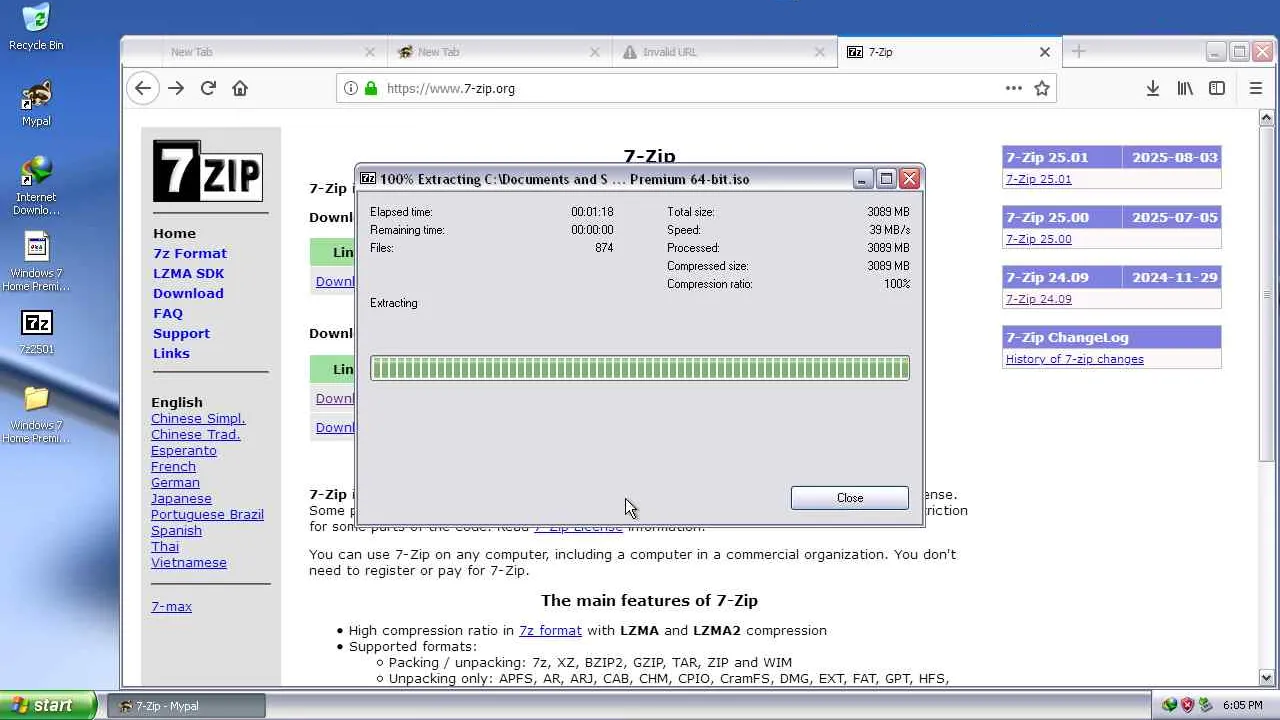1280x720 pixels.
Task: Select the 7z2501 installer desktop icon
Action: (x=36, y=332)
